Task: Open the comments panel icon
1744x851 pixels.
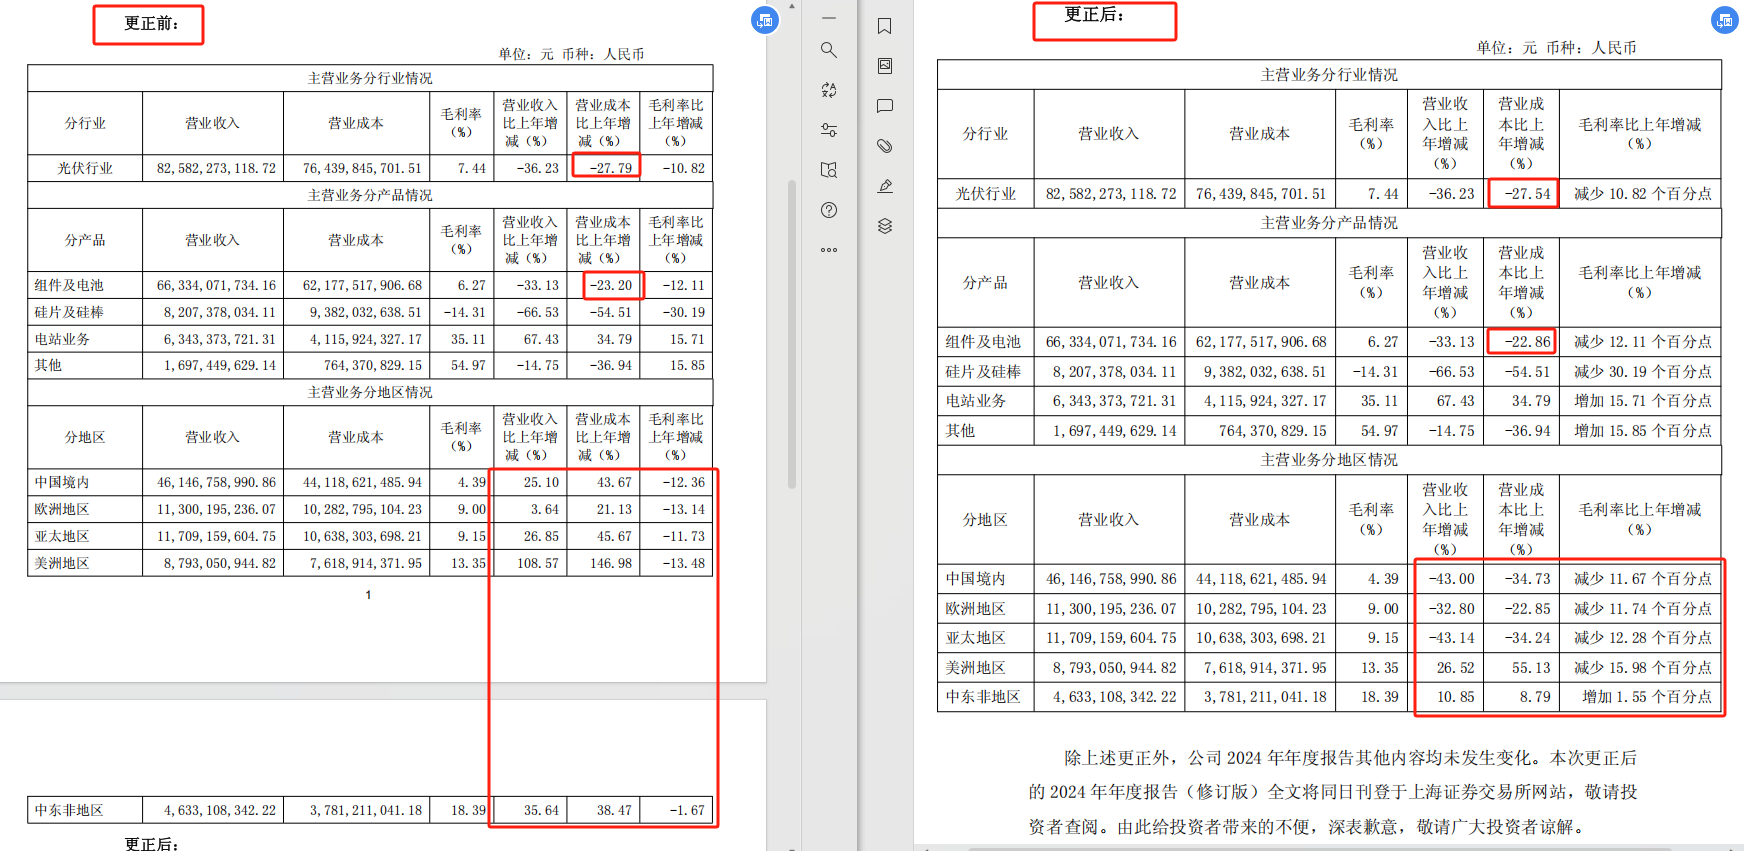Action: (x=884, y=106)
